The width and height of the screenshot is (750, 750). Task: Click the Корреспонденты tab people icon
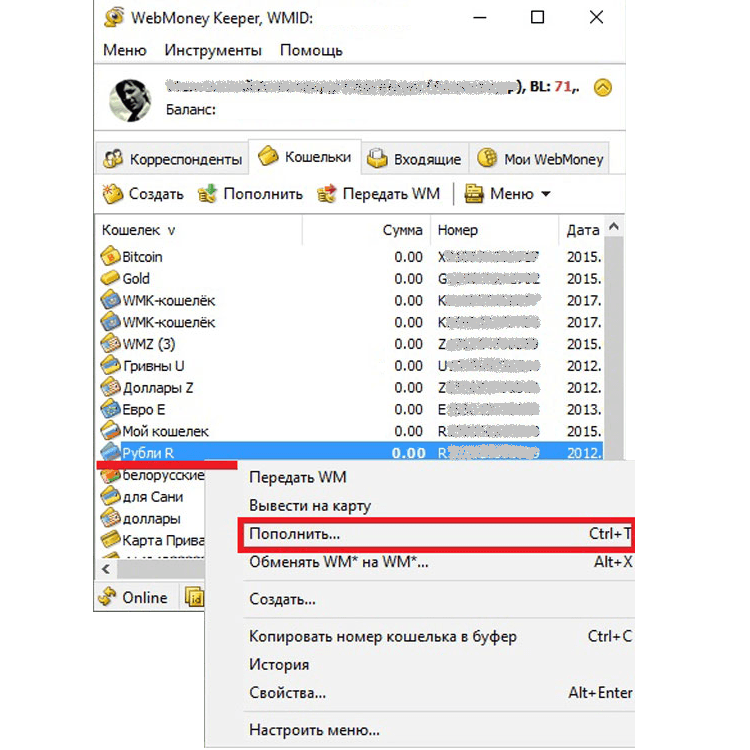[113, 159]
